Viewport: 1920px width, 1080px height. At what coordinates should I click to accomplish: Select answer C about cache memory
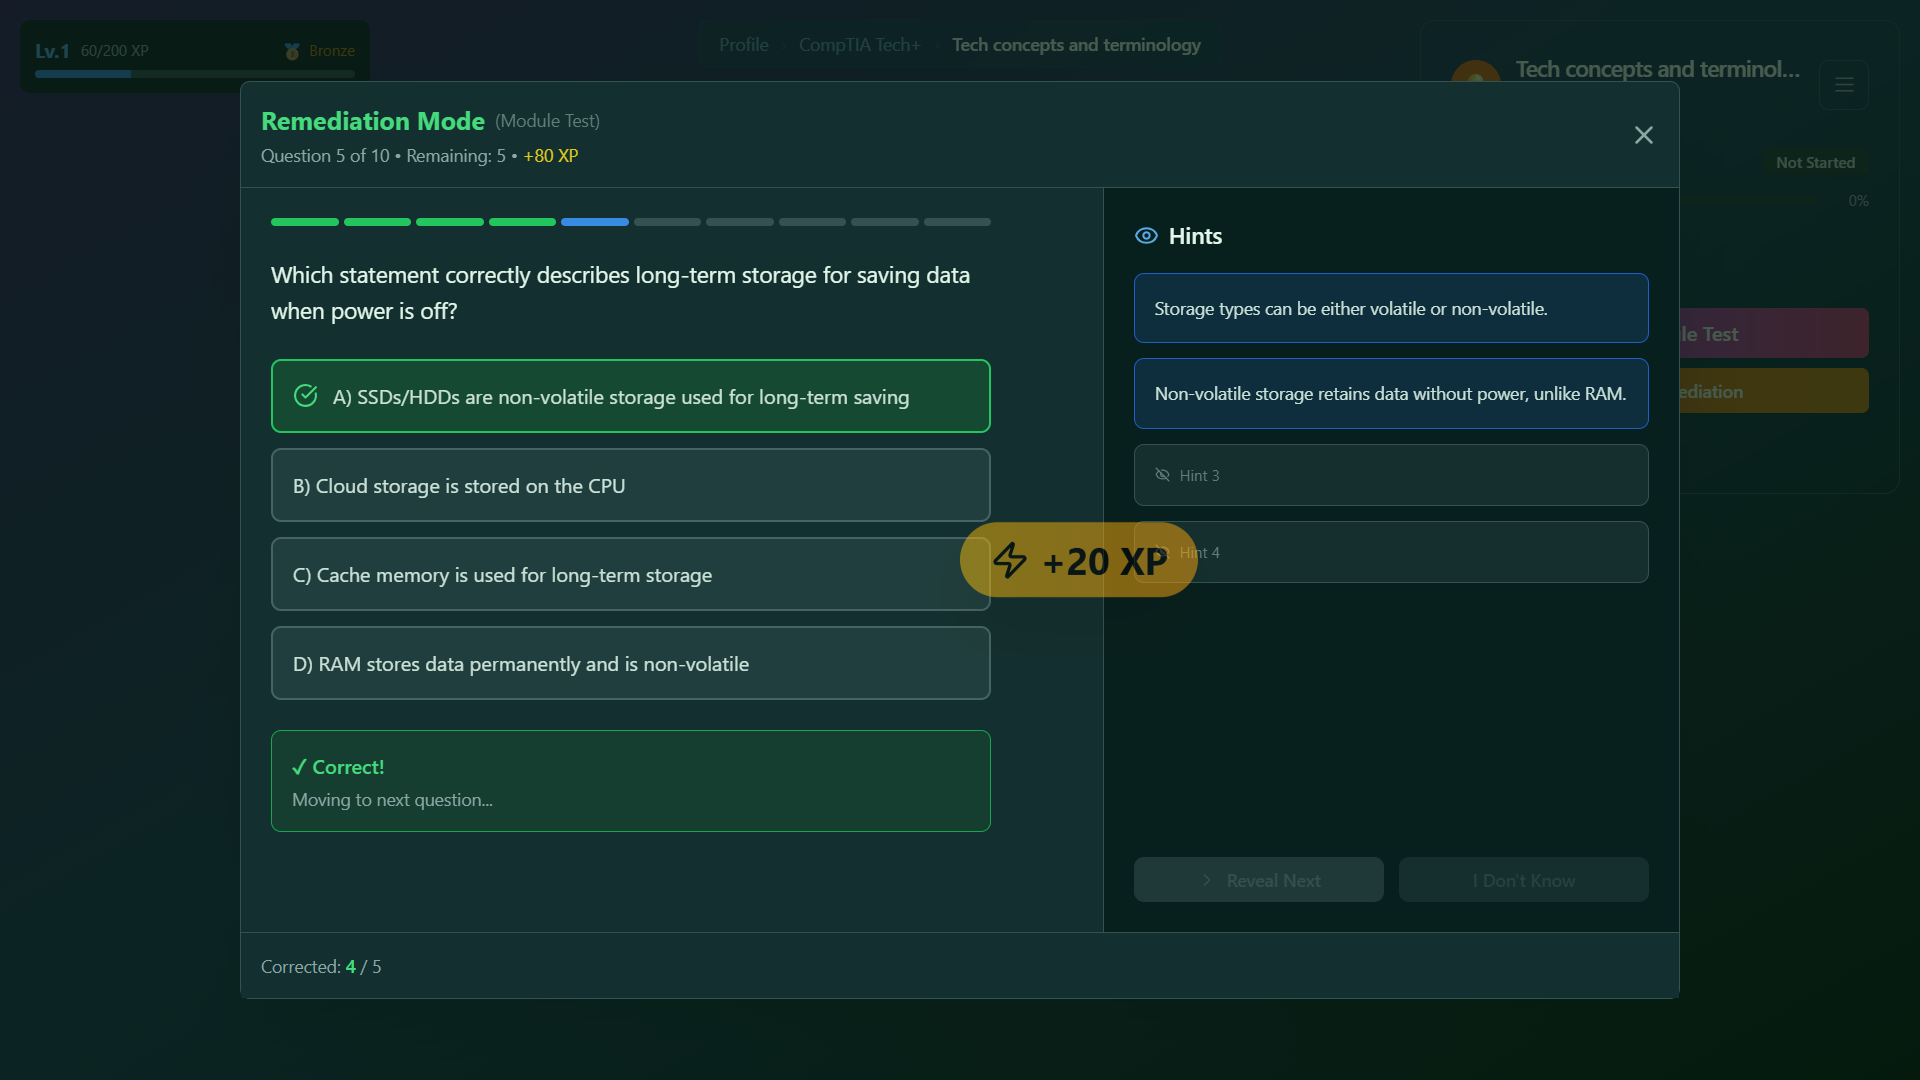click(x=630, y=574)
